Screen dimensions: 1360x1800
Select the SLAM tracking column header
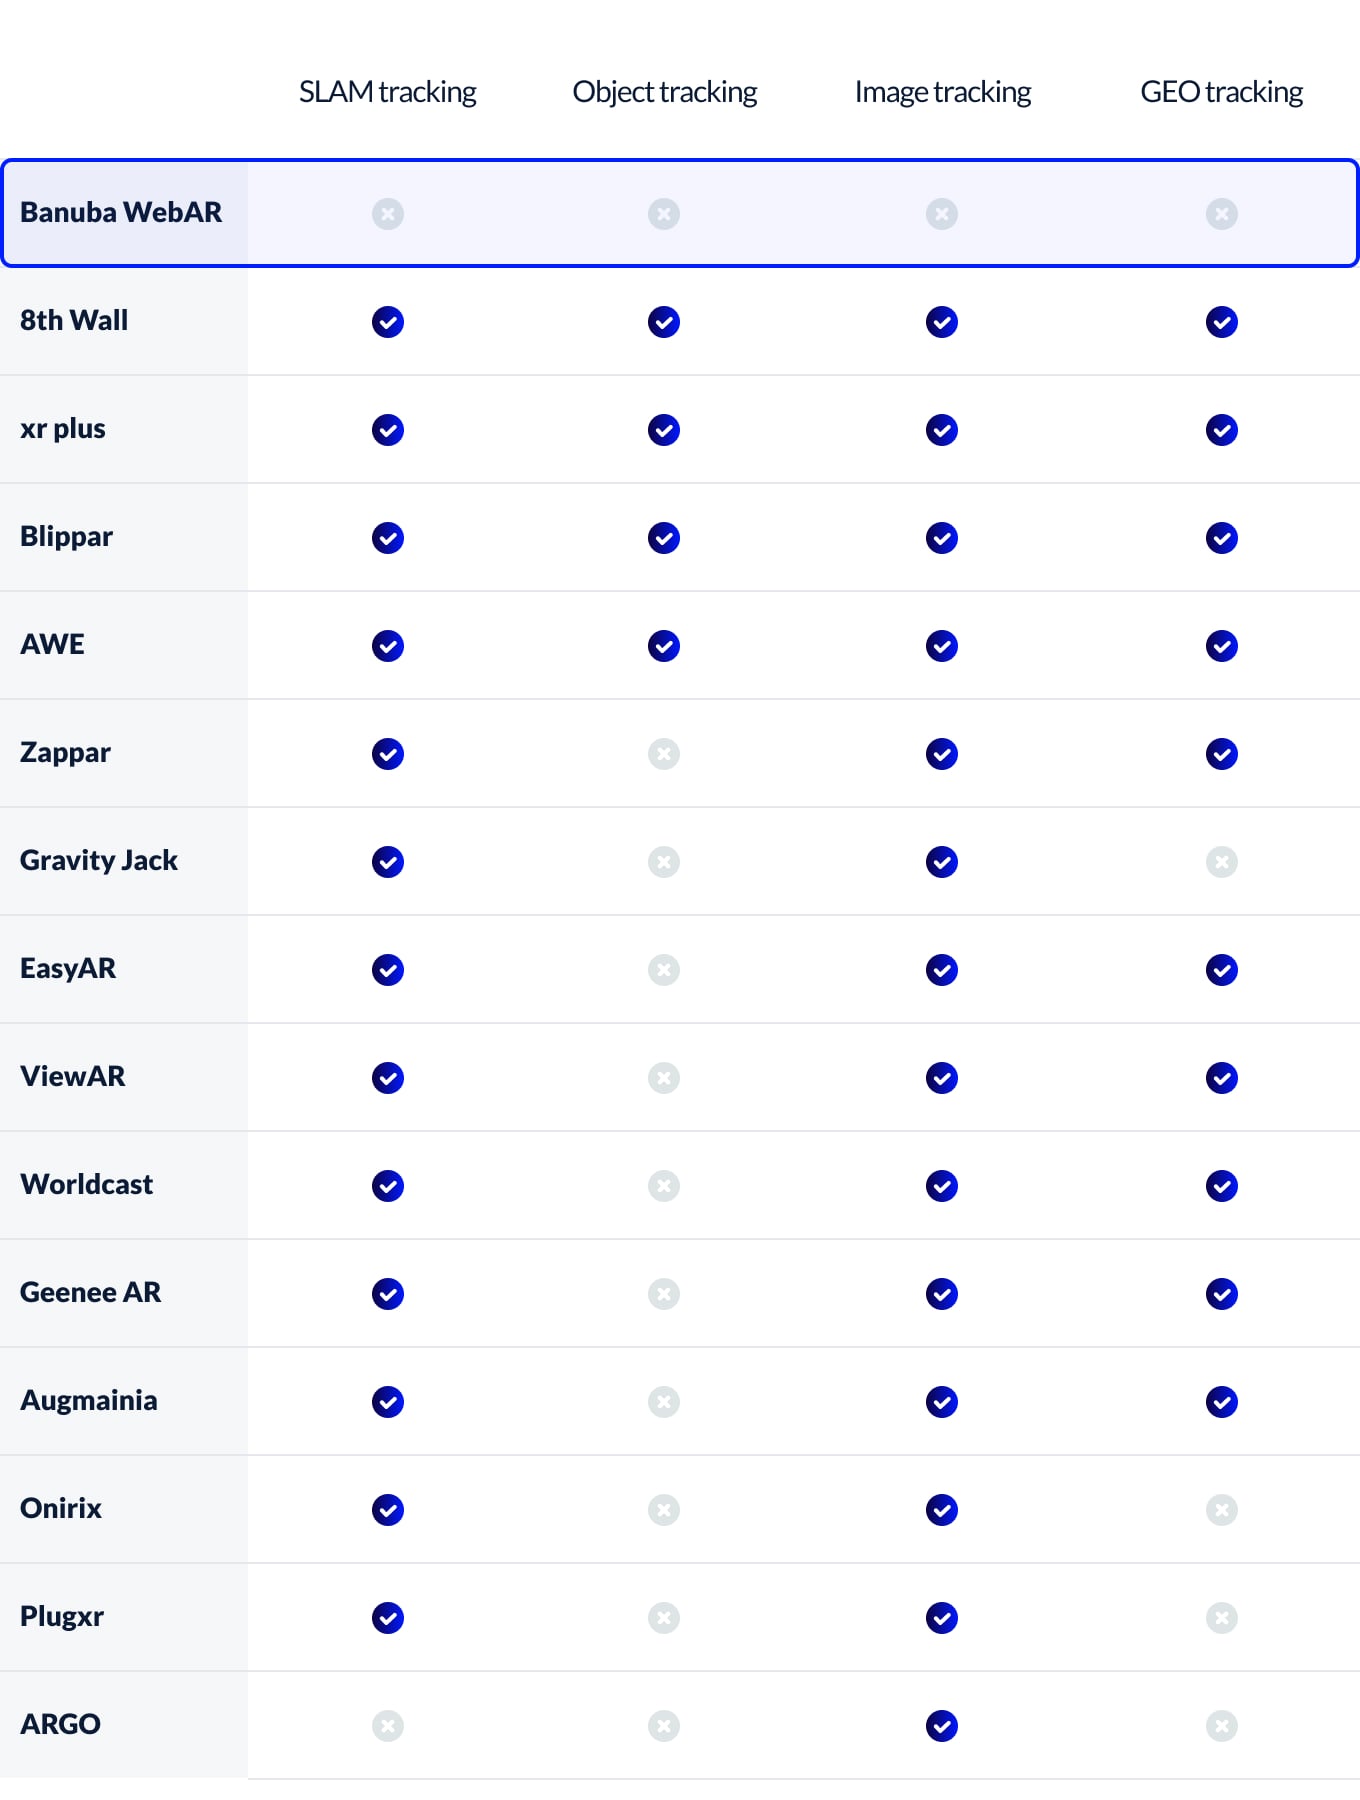click(x=388, y=92)
